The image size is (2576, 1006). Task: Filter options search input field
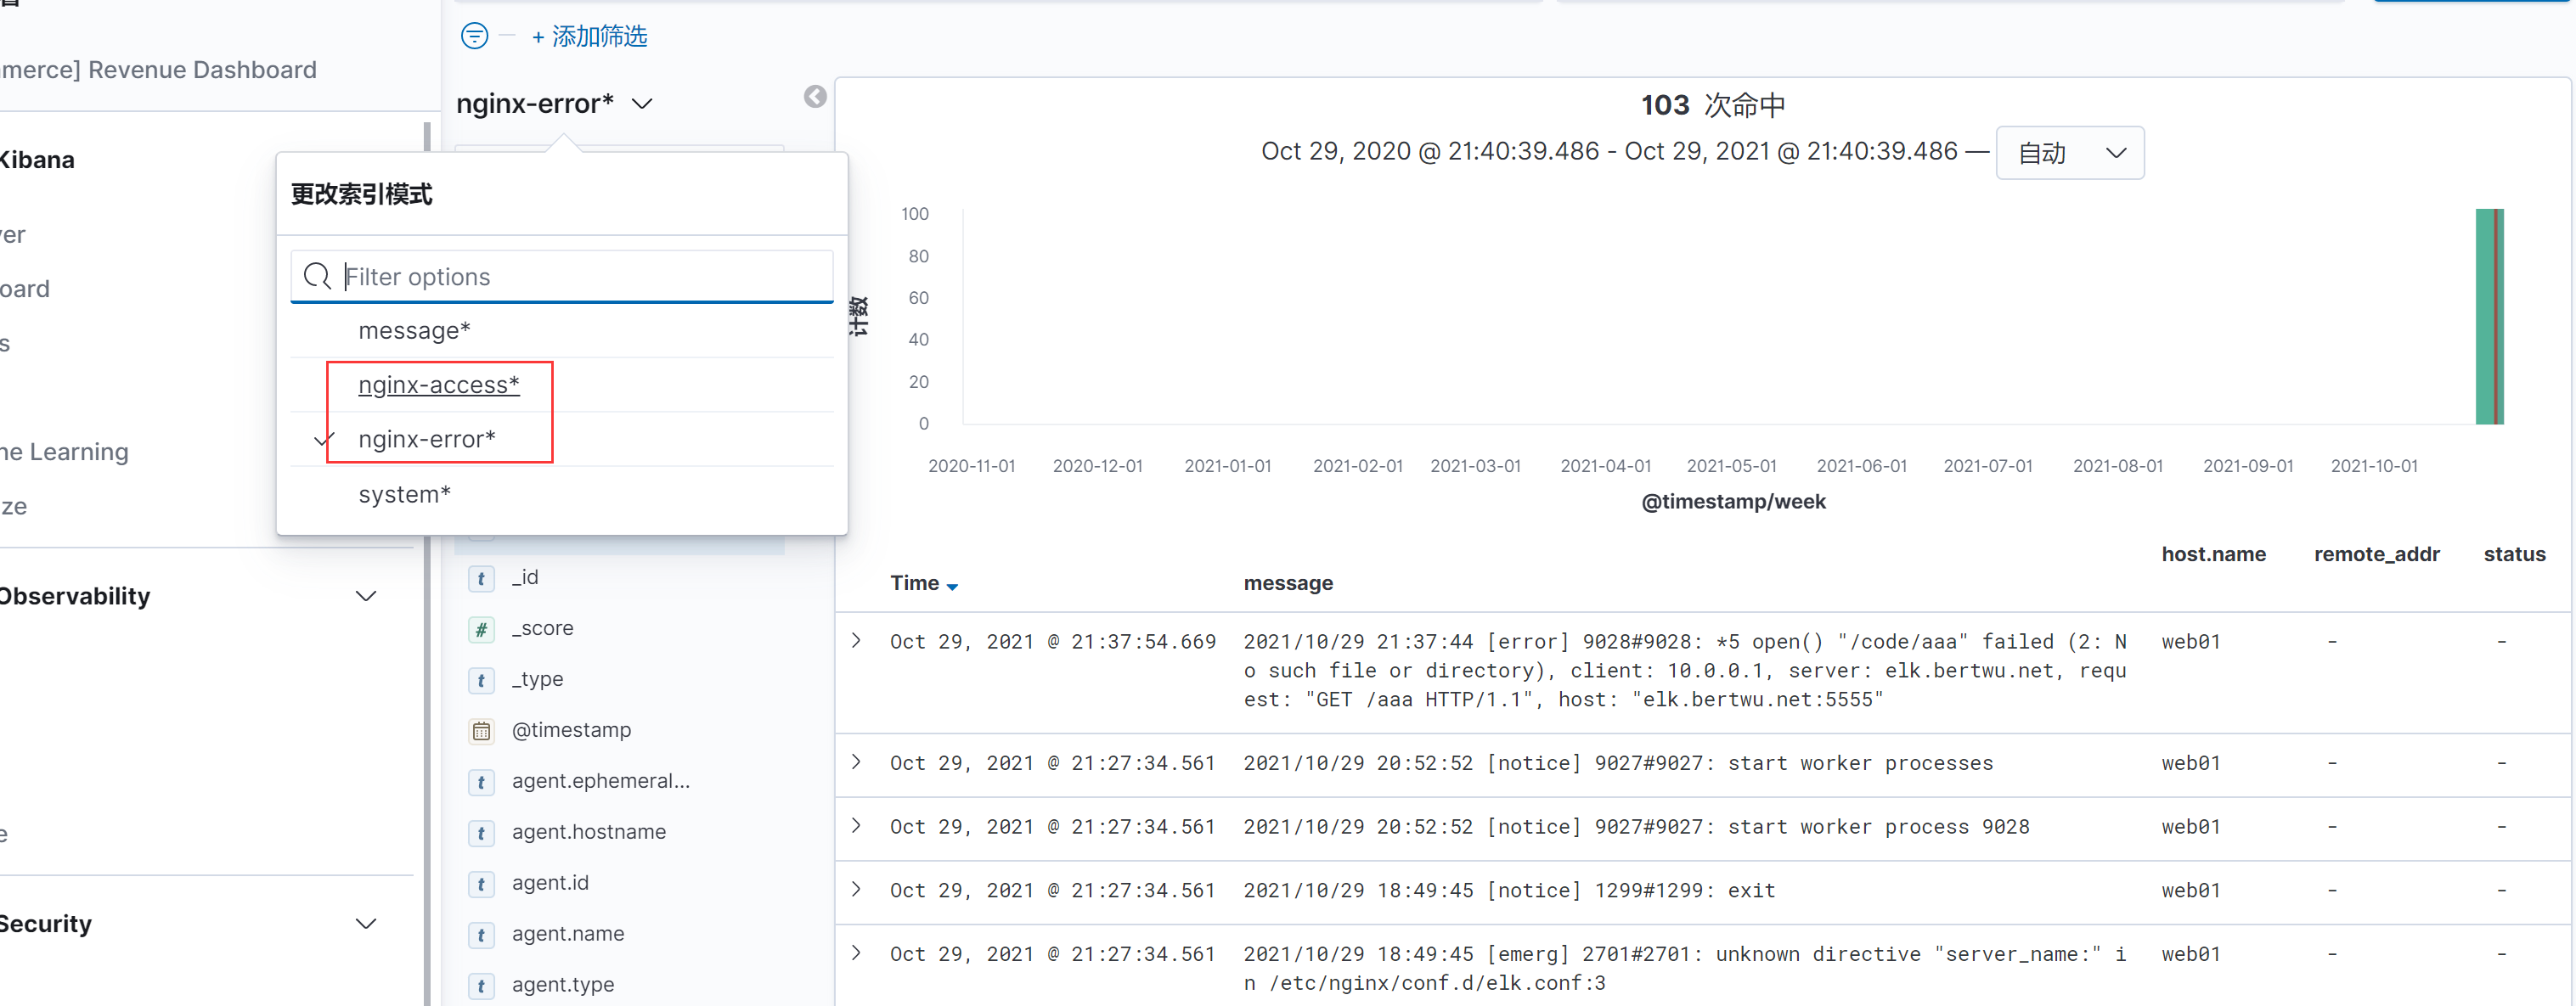563,276
